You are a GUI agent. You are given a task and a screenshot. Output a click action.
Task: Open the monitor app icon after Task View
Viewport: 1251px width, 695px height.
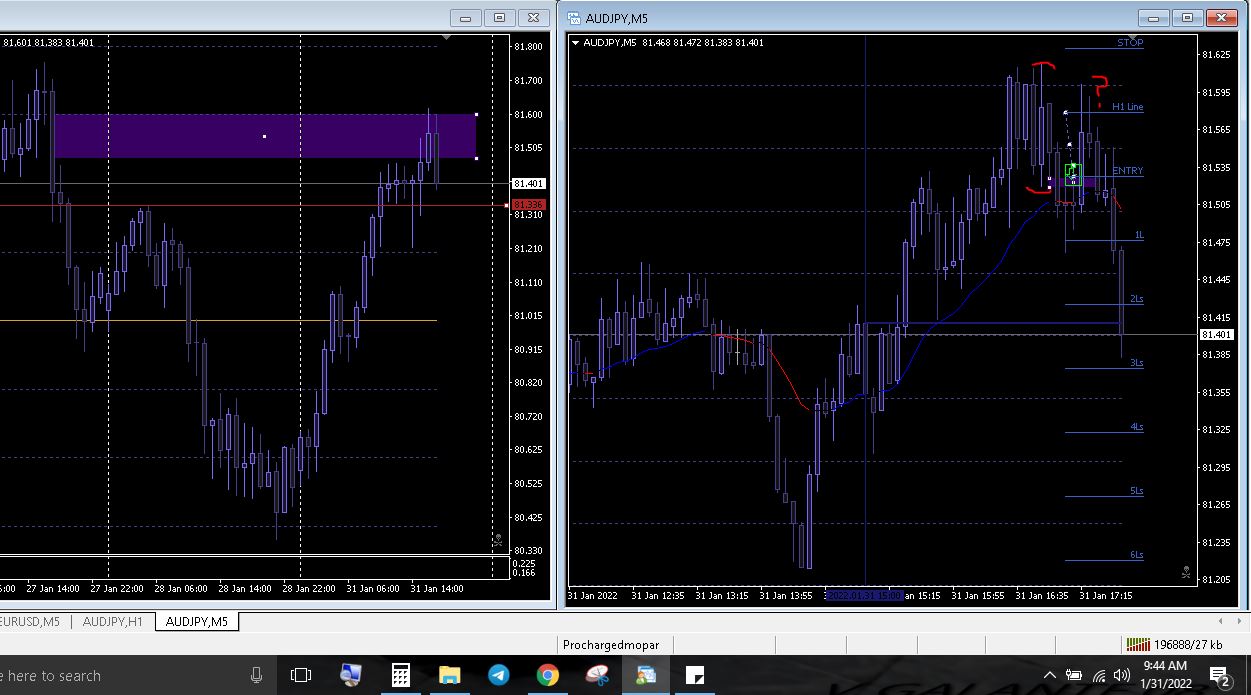351,676
